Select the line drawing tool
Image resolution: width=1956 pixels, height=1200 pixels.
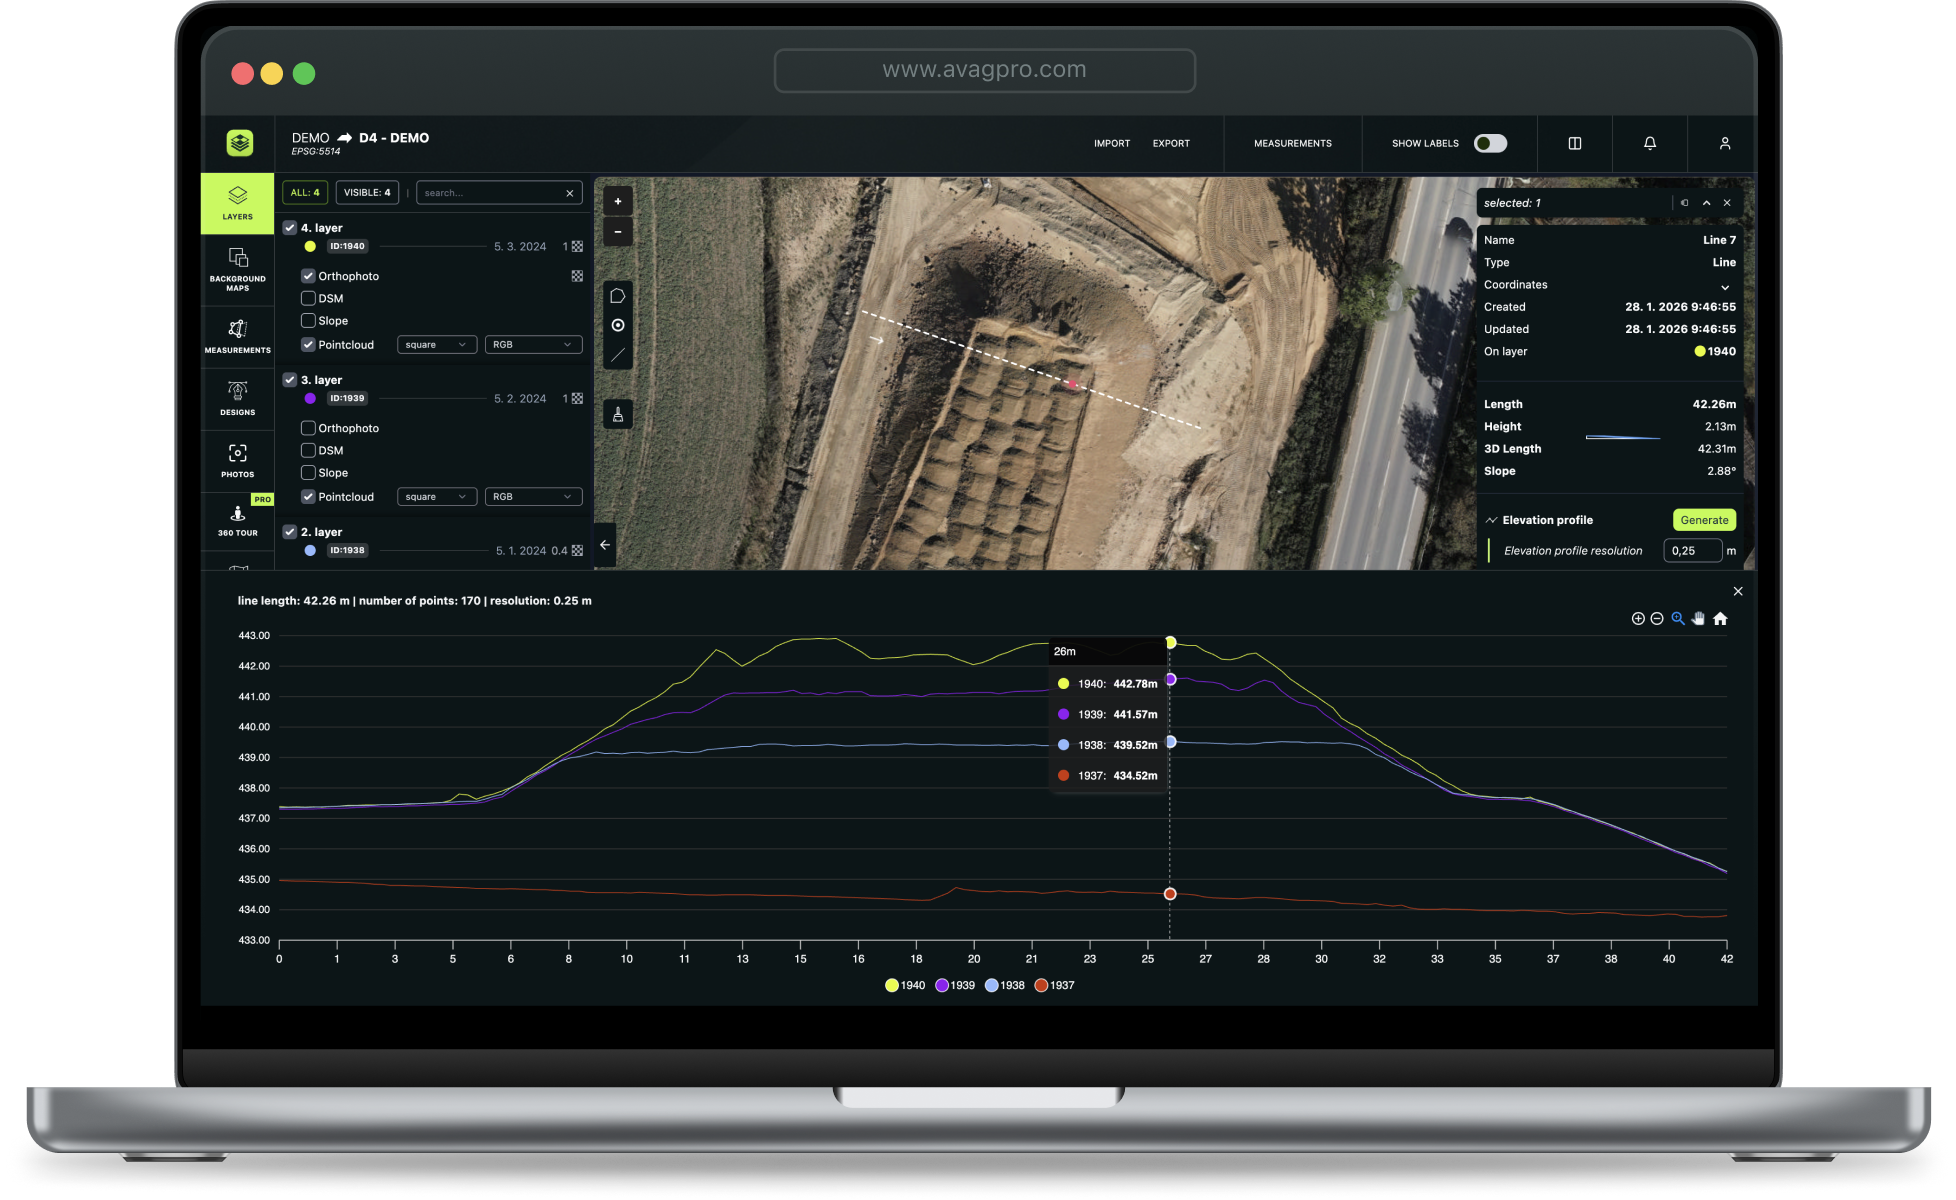pyautogui.click(x=618, y=355)
